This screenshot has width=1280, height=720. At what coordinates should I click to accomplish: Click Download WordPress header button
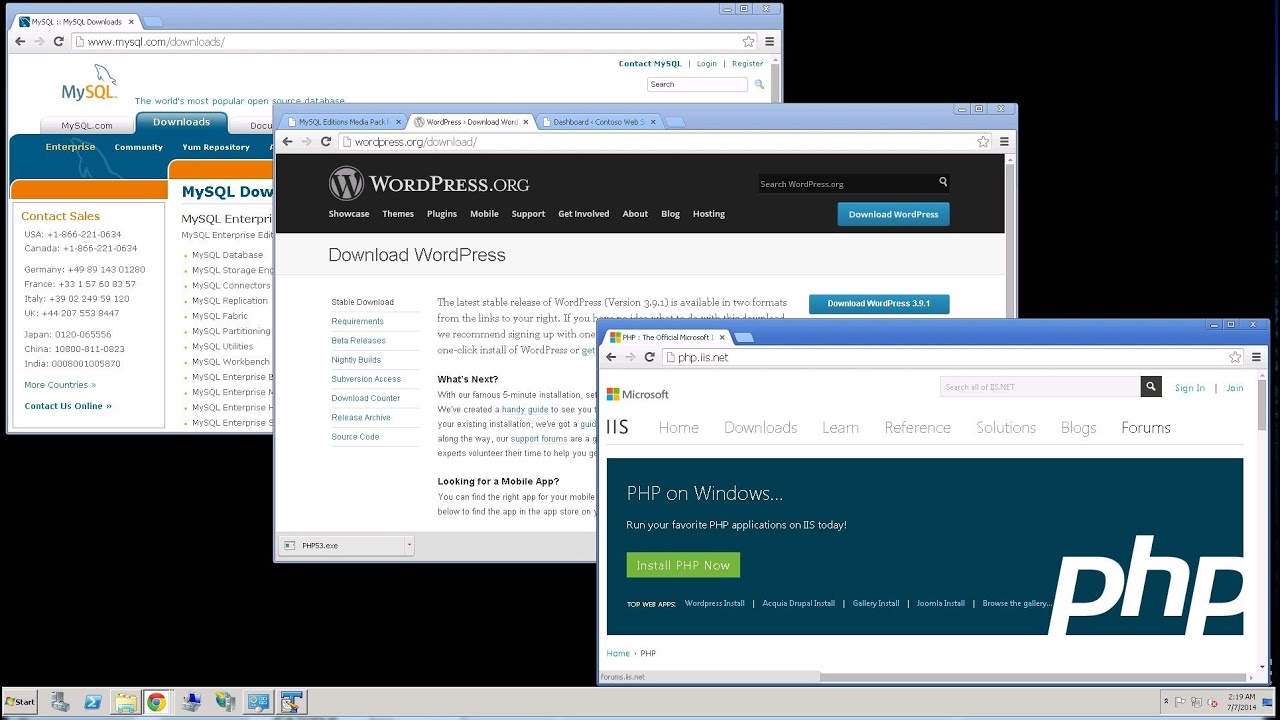pyautogui.click(x=894, y=214)
